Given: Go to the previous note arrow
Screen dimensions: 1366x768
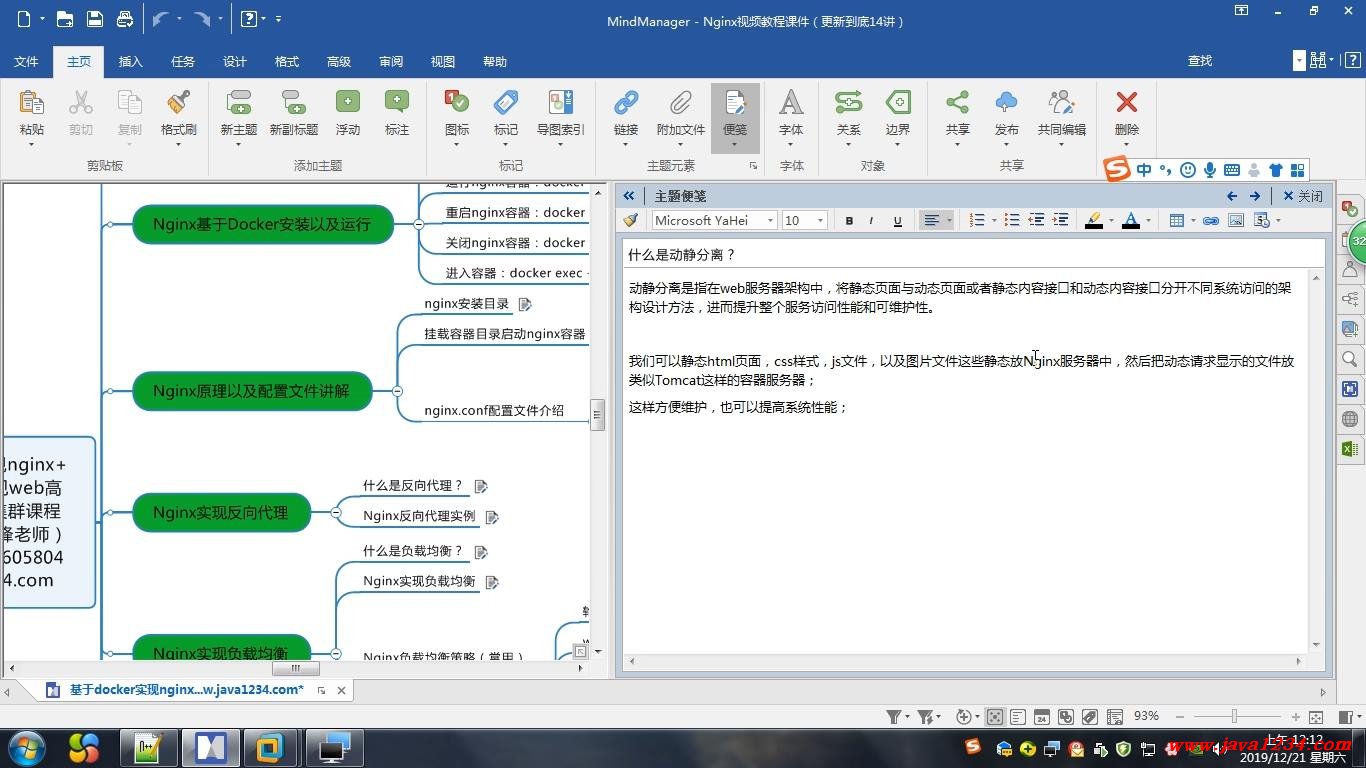Looking at the screenshot, I should pyautogui.click(x=1232, y=196).
